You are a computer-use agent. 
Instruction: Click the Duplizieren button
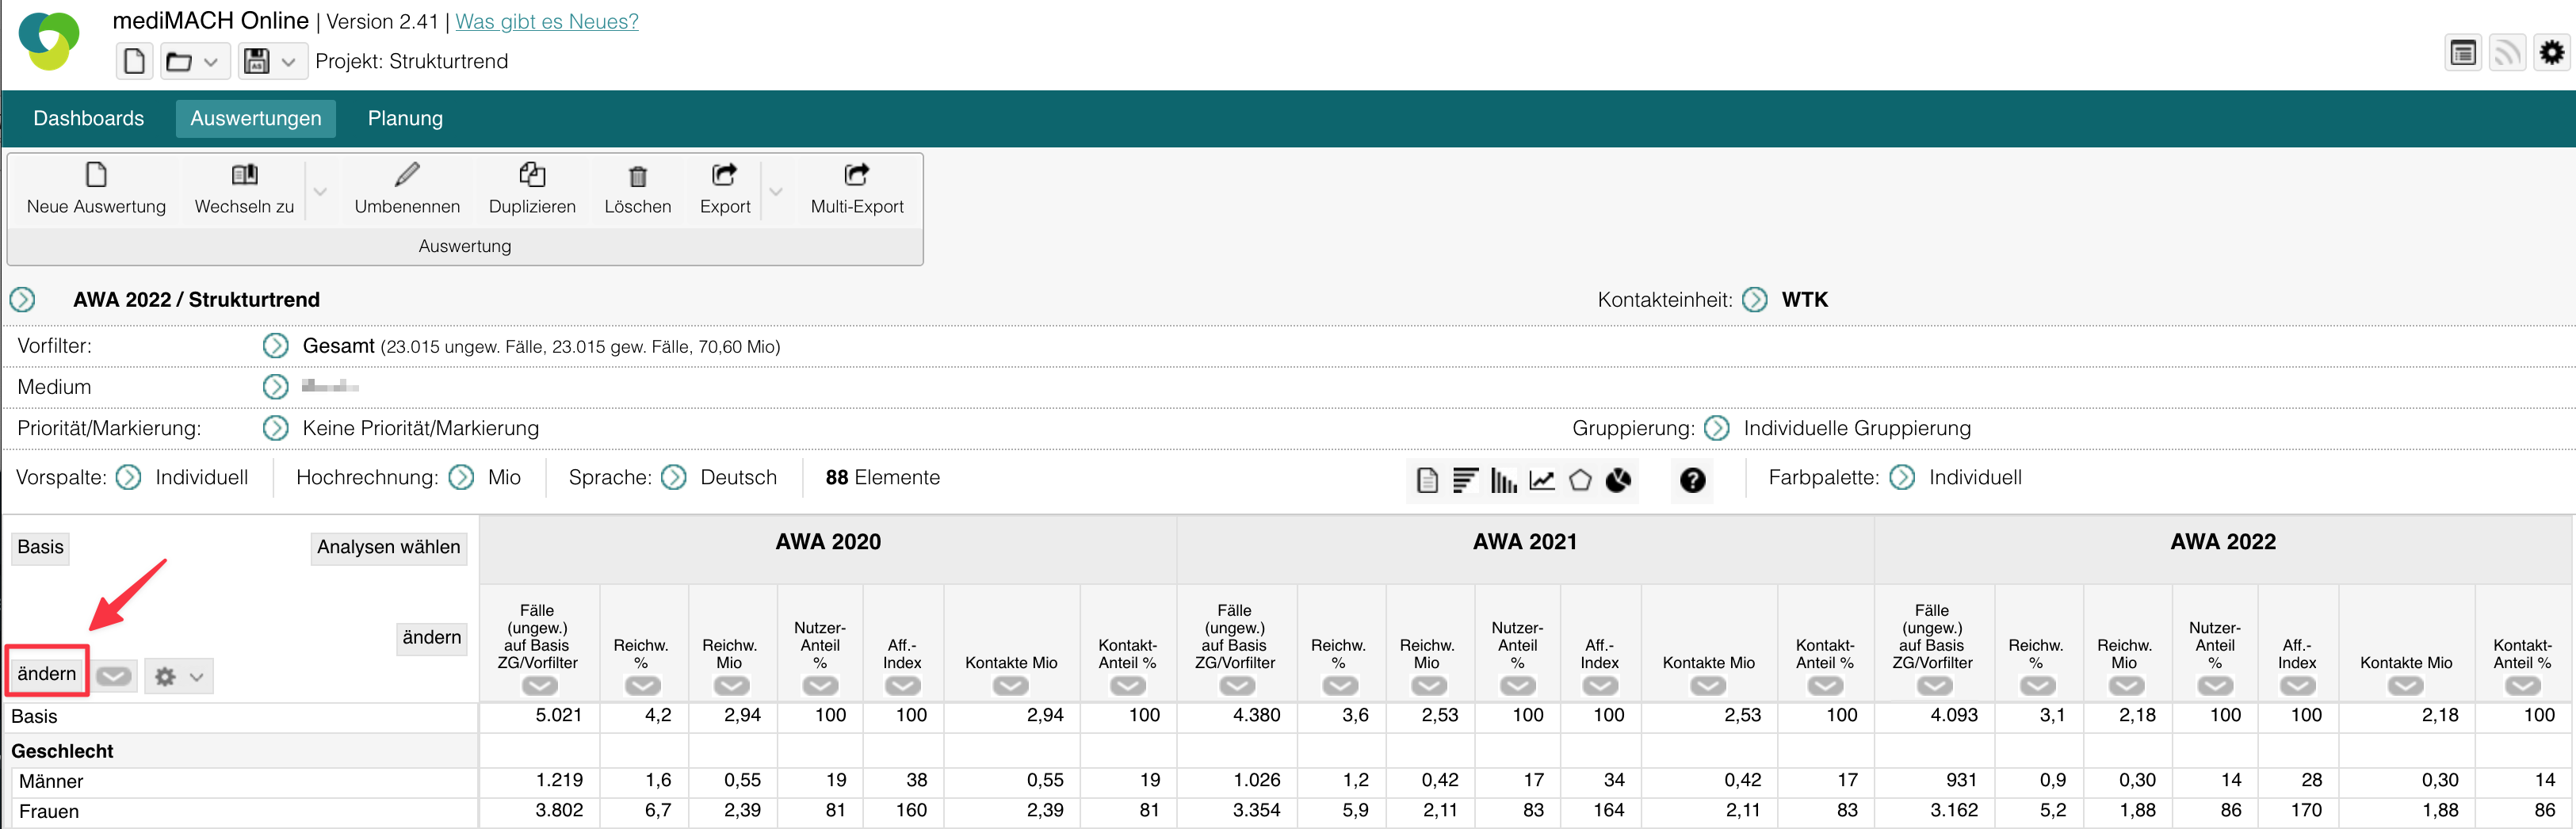(532, 189)
